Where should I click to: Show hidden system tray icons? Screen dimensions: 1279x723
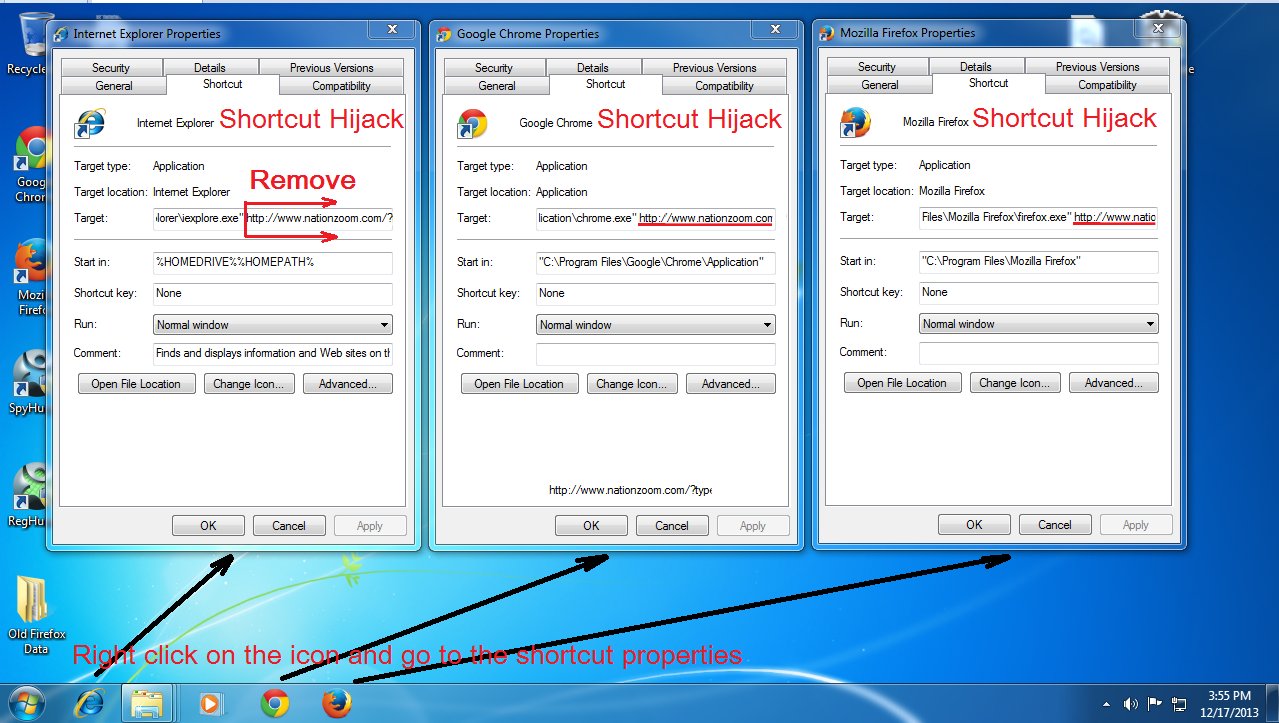coord(1106,704)
